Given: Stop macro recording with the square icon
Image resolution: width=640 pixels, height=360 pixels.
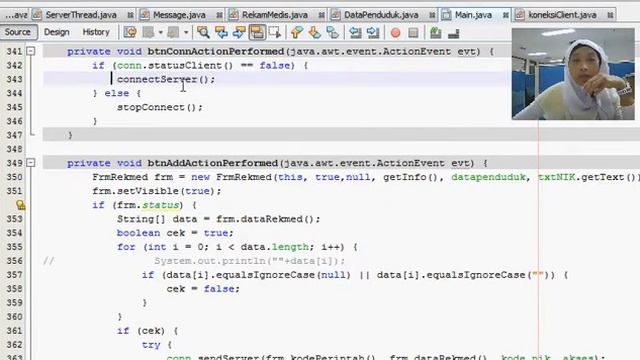Looking at the screenshot, I should point(413,33).
